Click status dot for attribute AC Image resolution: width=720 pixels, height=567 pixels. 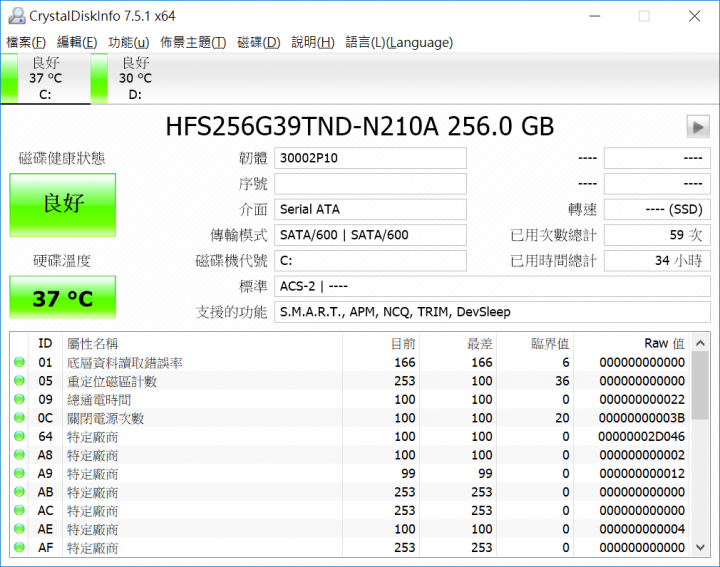coord(19,510)
